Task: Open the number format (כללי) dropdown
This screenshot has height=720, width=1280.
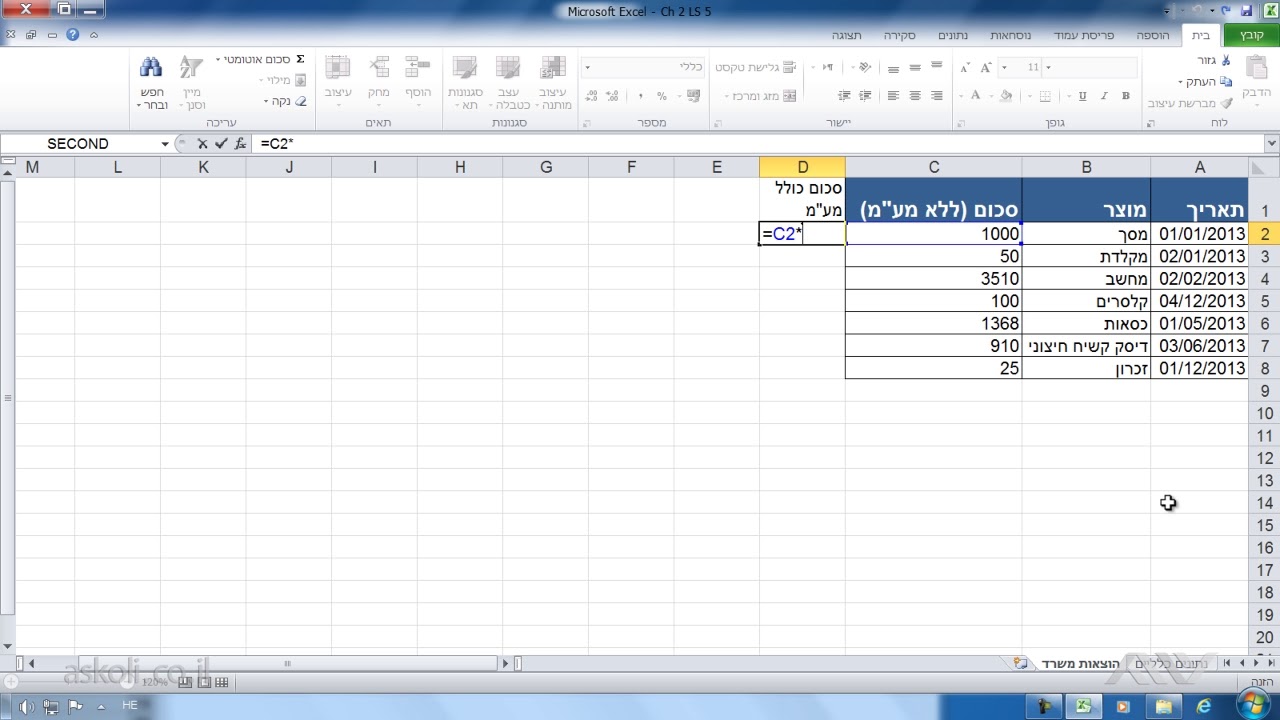Action: [x=587, y=68]
